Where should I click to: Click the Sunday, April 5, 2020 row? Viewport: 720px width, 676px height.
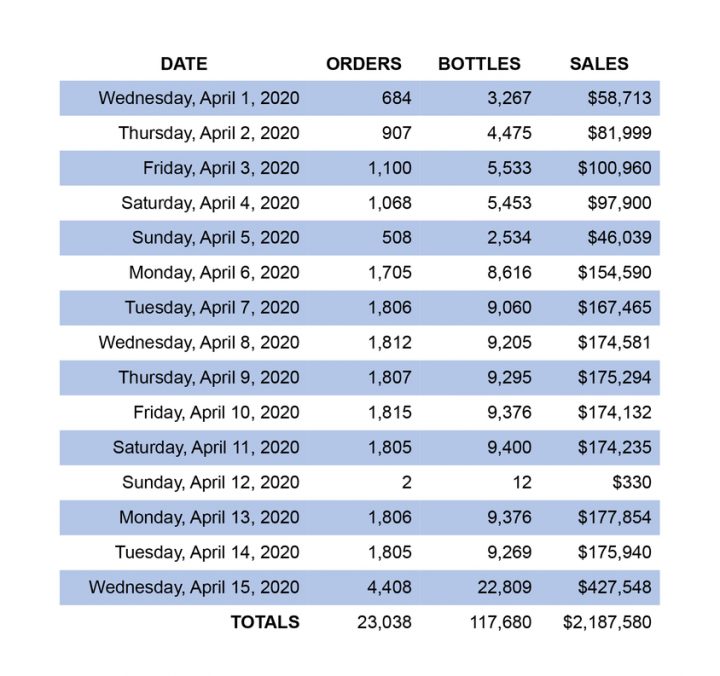coord(360,238)
